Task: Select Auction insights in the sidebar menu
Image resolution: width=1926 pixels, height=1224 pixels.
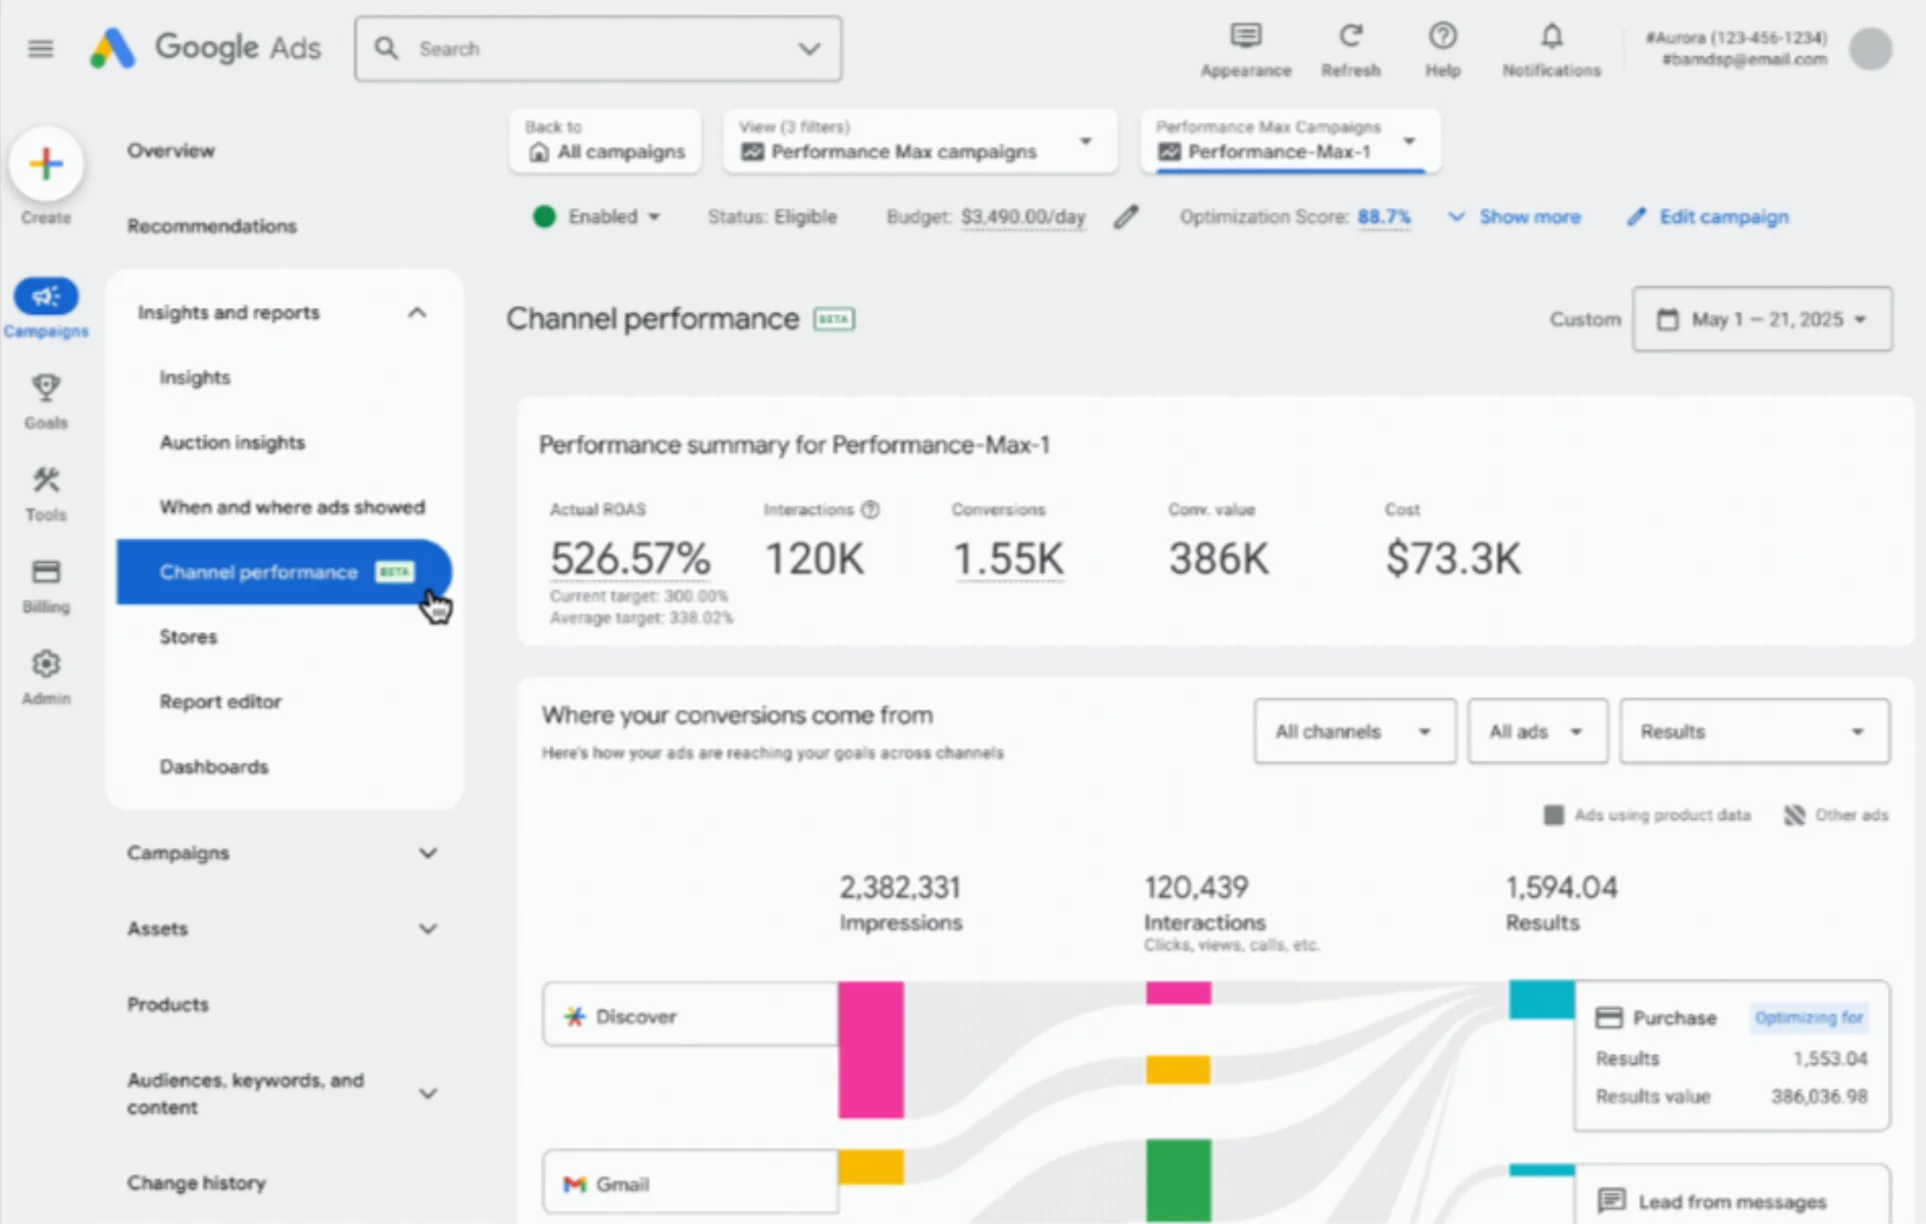Action: [232, 442]
